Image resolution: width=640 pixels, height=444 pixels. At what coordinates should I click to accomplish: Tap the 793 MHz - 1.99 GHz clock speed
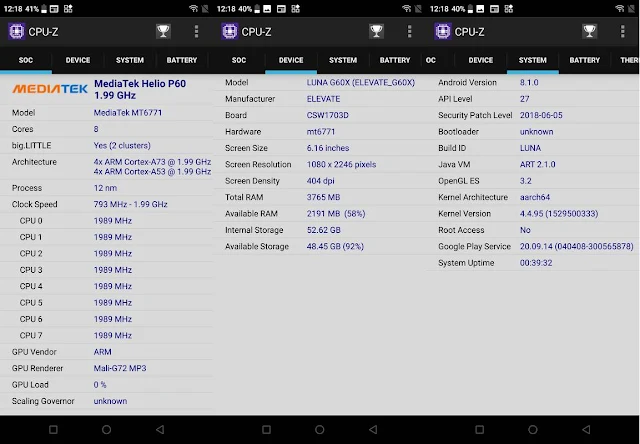131,204
